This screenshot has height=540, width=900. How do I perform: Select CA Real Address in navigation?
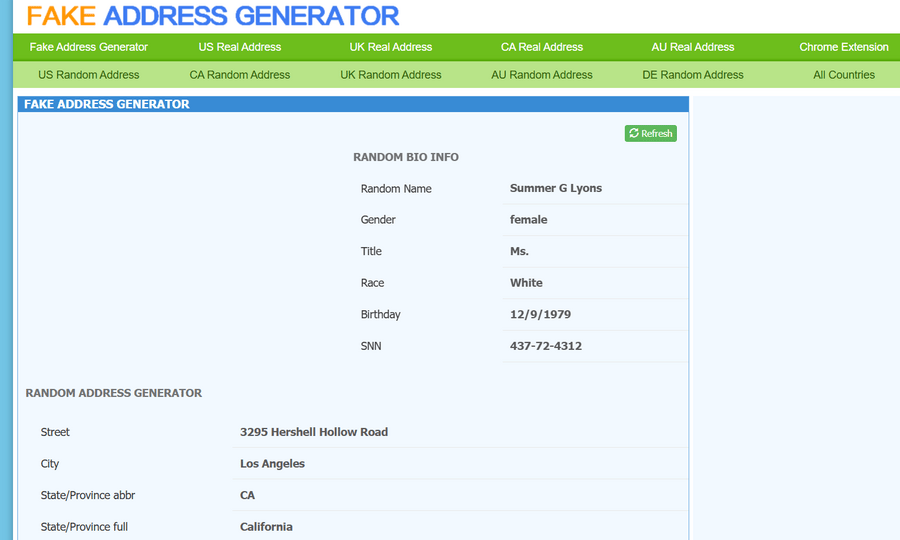click(x=542, y=47)
